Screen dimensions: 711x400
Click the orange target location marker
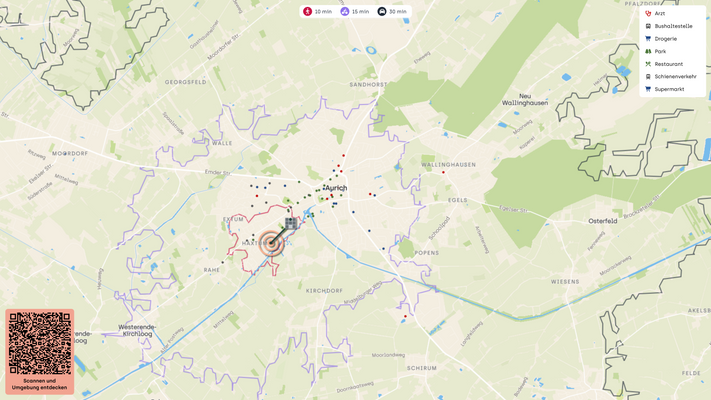271,244
